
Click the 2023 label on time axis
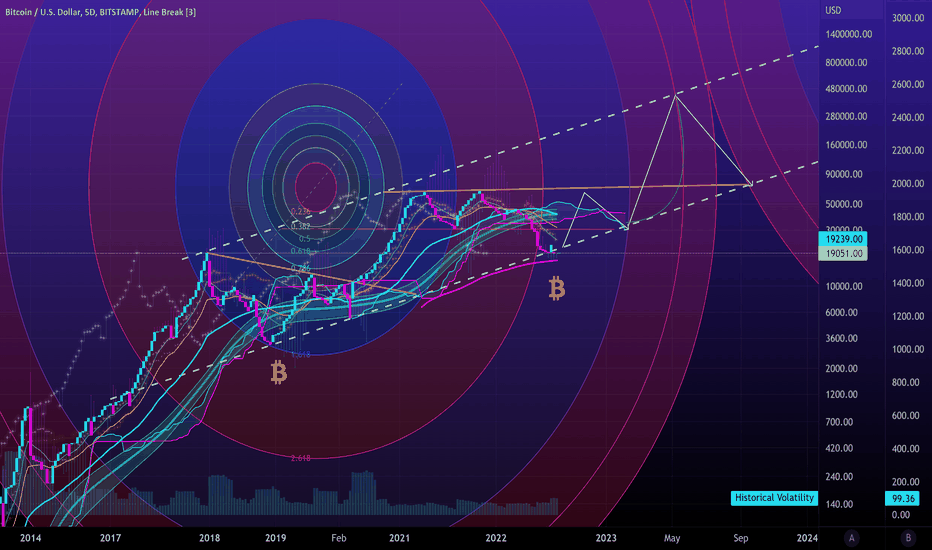606,538
